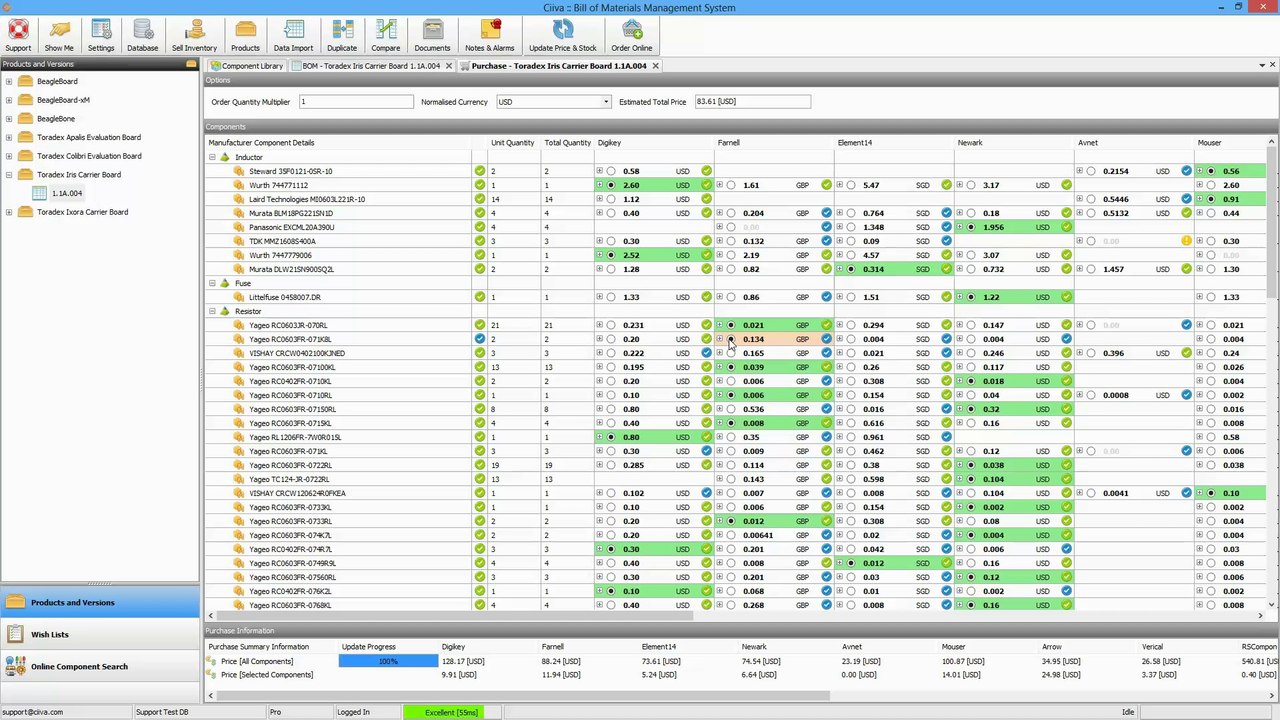Click pin icon of Products and Versions panel
This screenshot has width=1280, height=720.
[x=191, y=64]
